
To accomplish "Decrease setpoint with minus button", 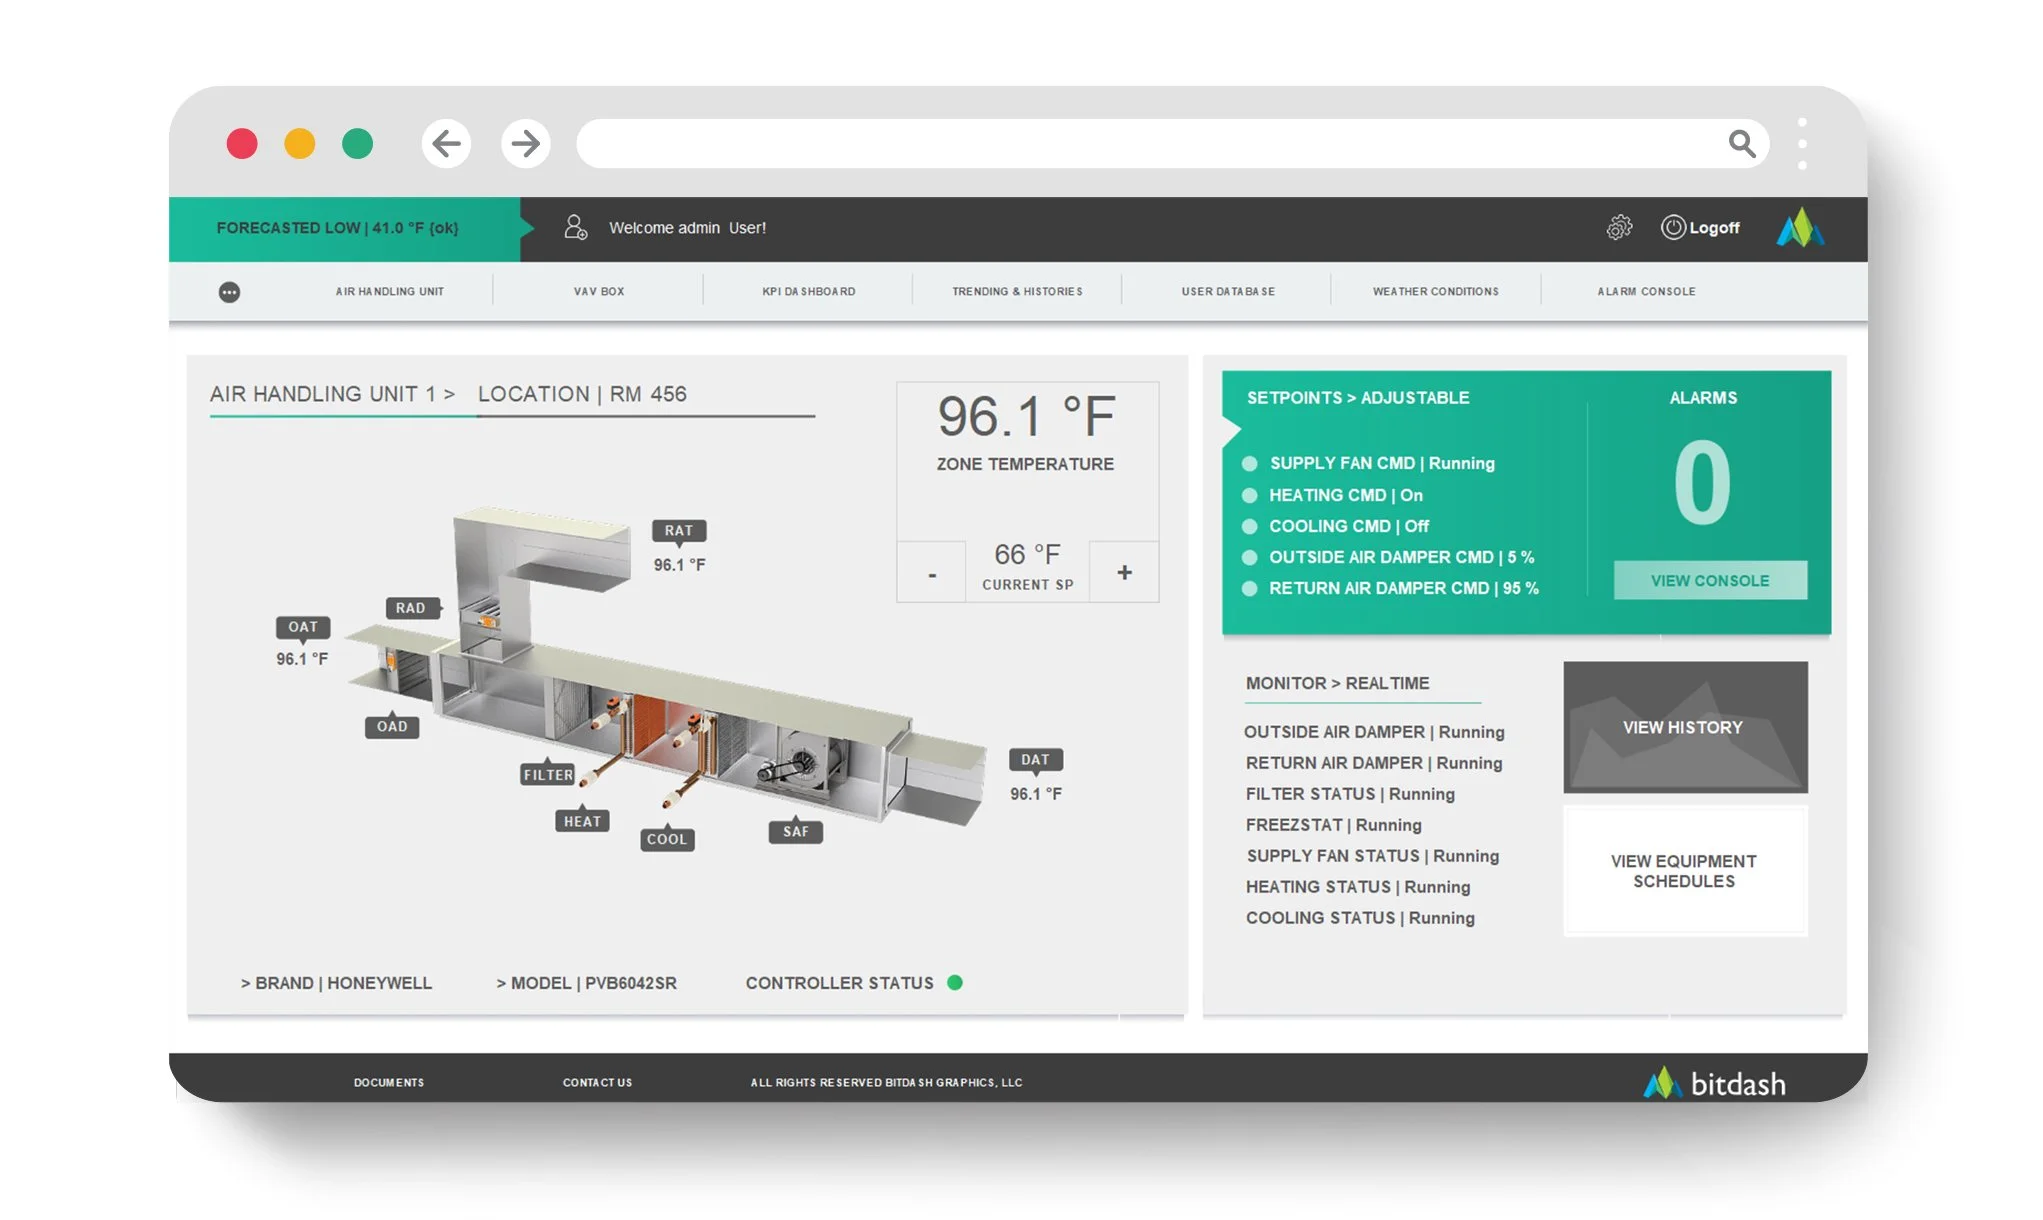I will tap(932, 573).
